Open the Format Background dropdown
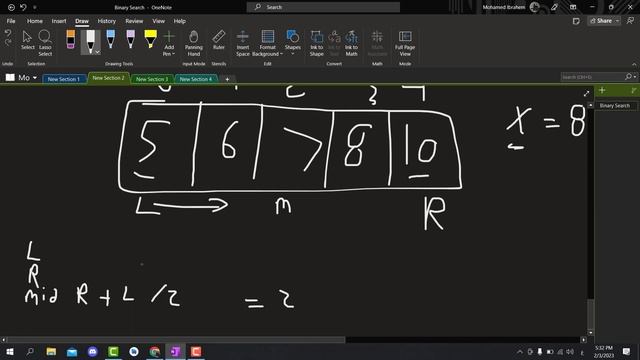Screen dimensions: 640x360 coord(267,43)
